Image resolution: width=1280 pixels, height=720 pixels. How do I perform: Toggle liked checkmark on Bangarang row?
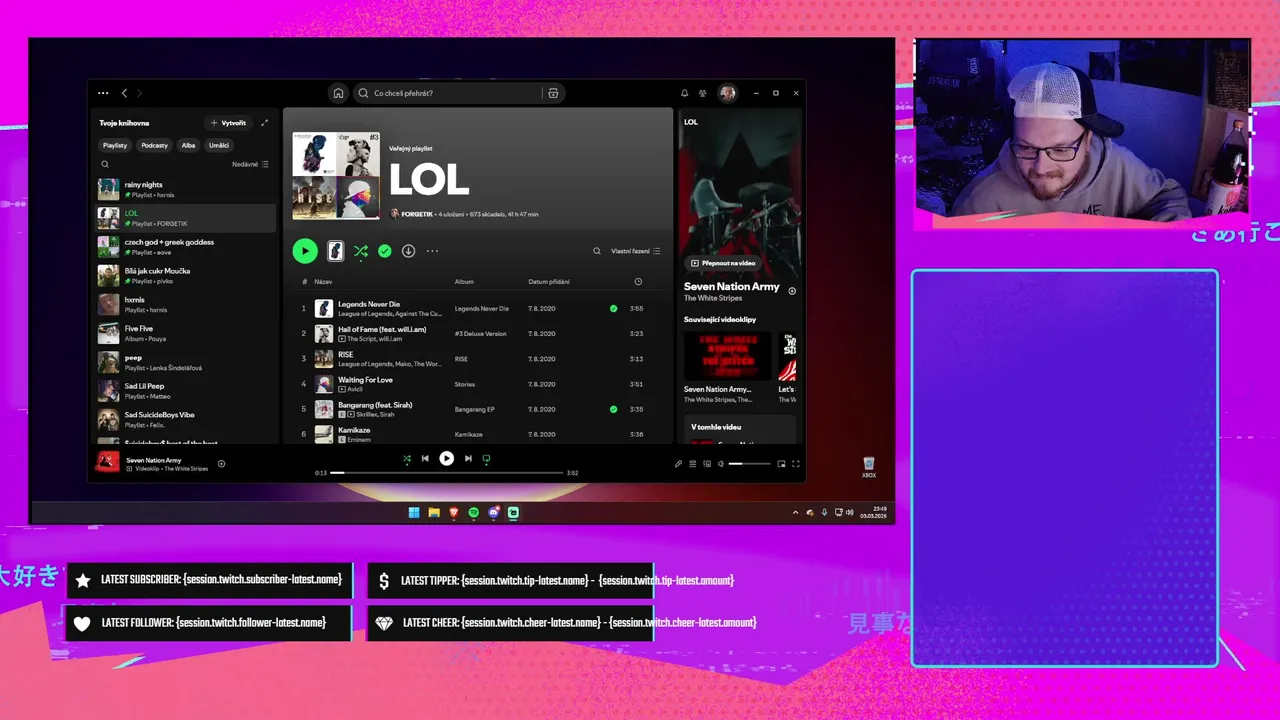coord(613,409)
